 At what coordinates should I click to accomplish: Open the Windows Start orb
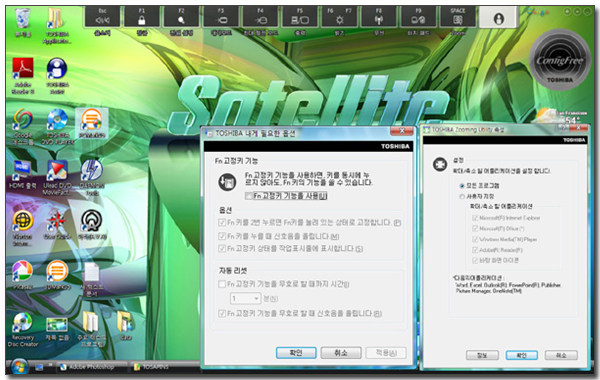click(x=19, y=367)
